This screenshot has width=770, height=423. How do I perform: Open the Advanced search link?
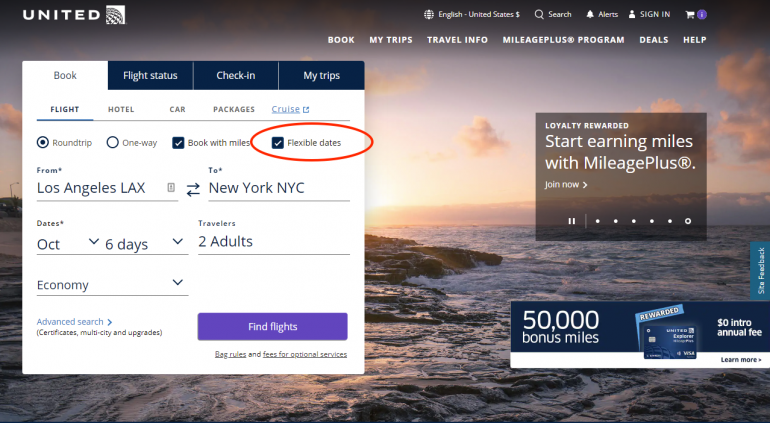[73, 322]
